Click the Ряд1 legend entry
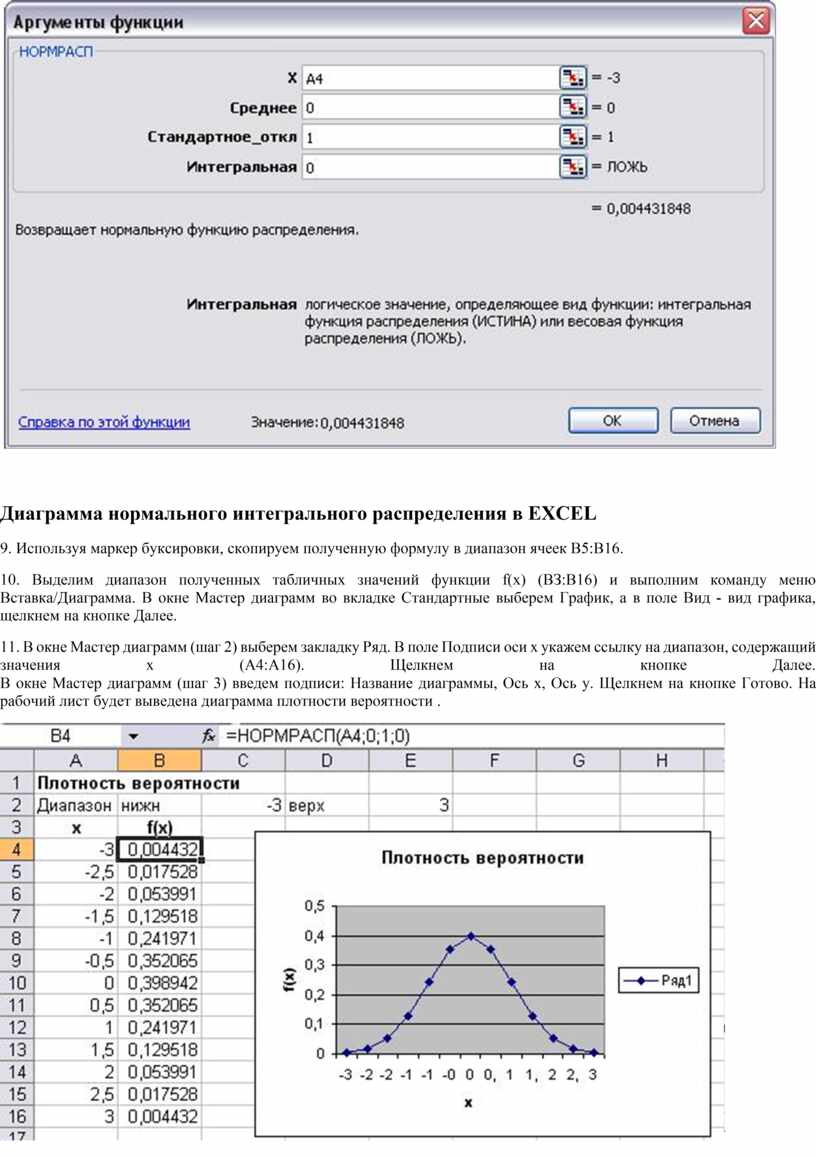This screenshot has width=816, height=1157. pos(659,981)
